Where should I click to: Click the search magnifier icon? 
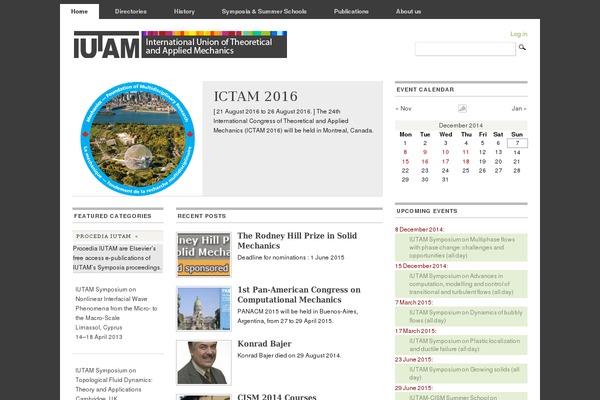pyautogui.click(x=522, y=47)
